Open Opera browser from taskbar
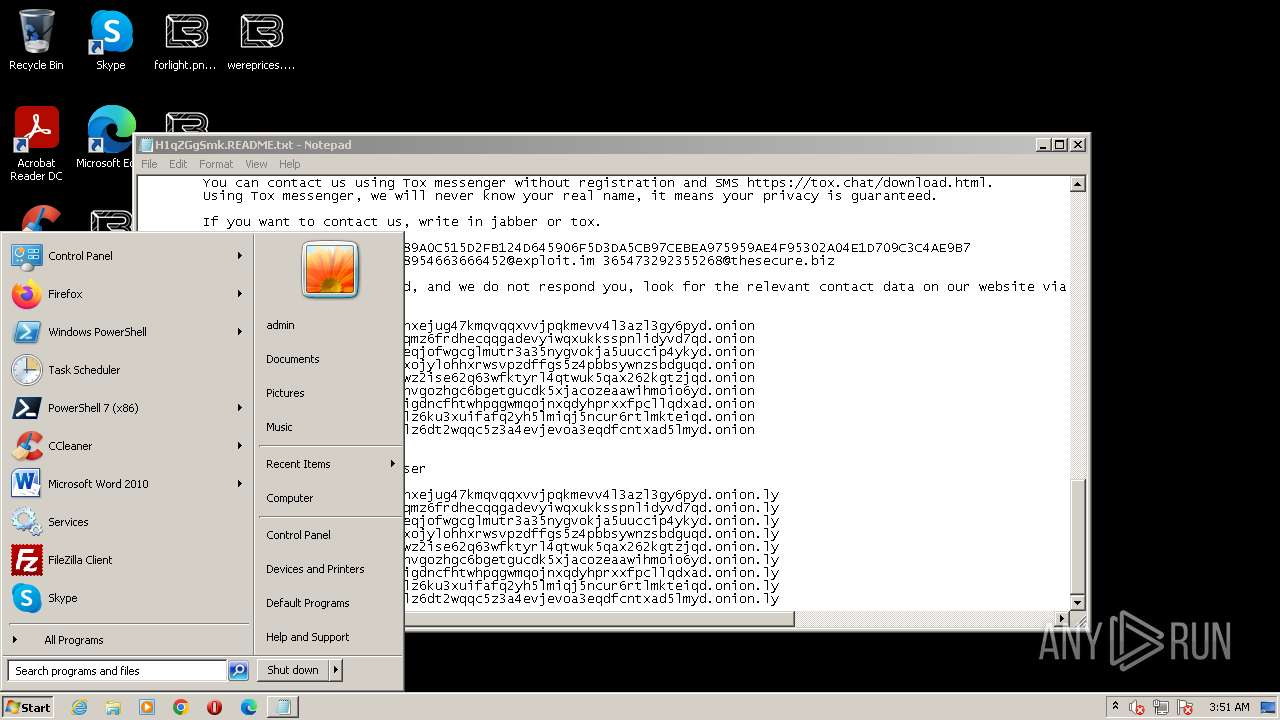 click(215, 707)
